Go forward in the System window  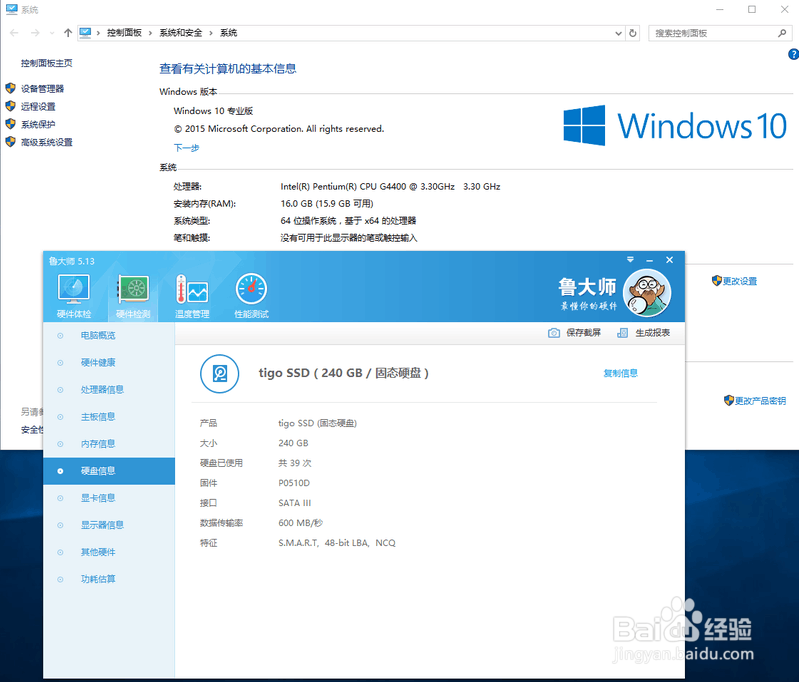click(35, 33)
